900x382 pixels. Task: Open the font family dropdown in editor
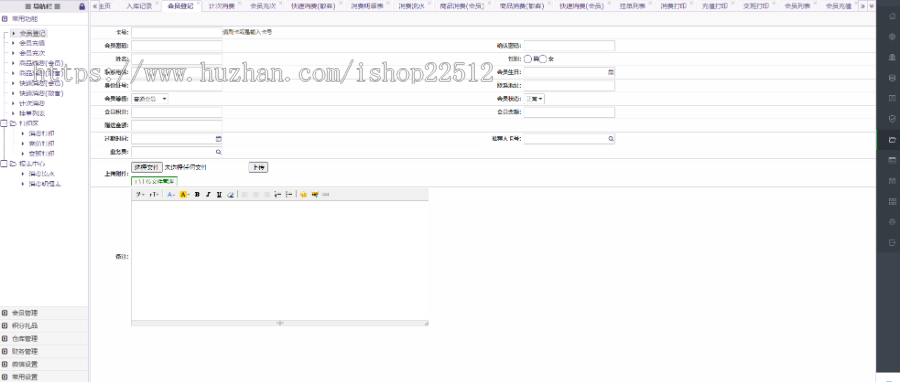140,194
